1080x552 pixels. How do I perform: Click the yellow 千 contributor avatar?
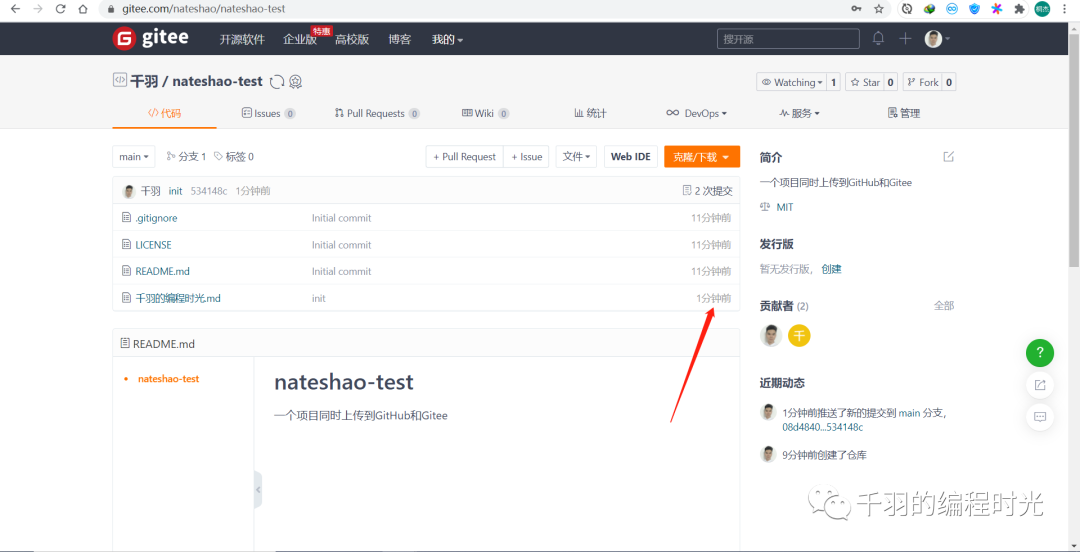pyautogui.click(x=799, y=336)
